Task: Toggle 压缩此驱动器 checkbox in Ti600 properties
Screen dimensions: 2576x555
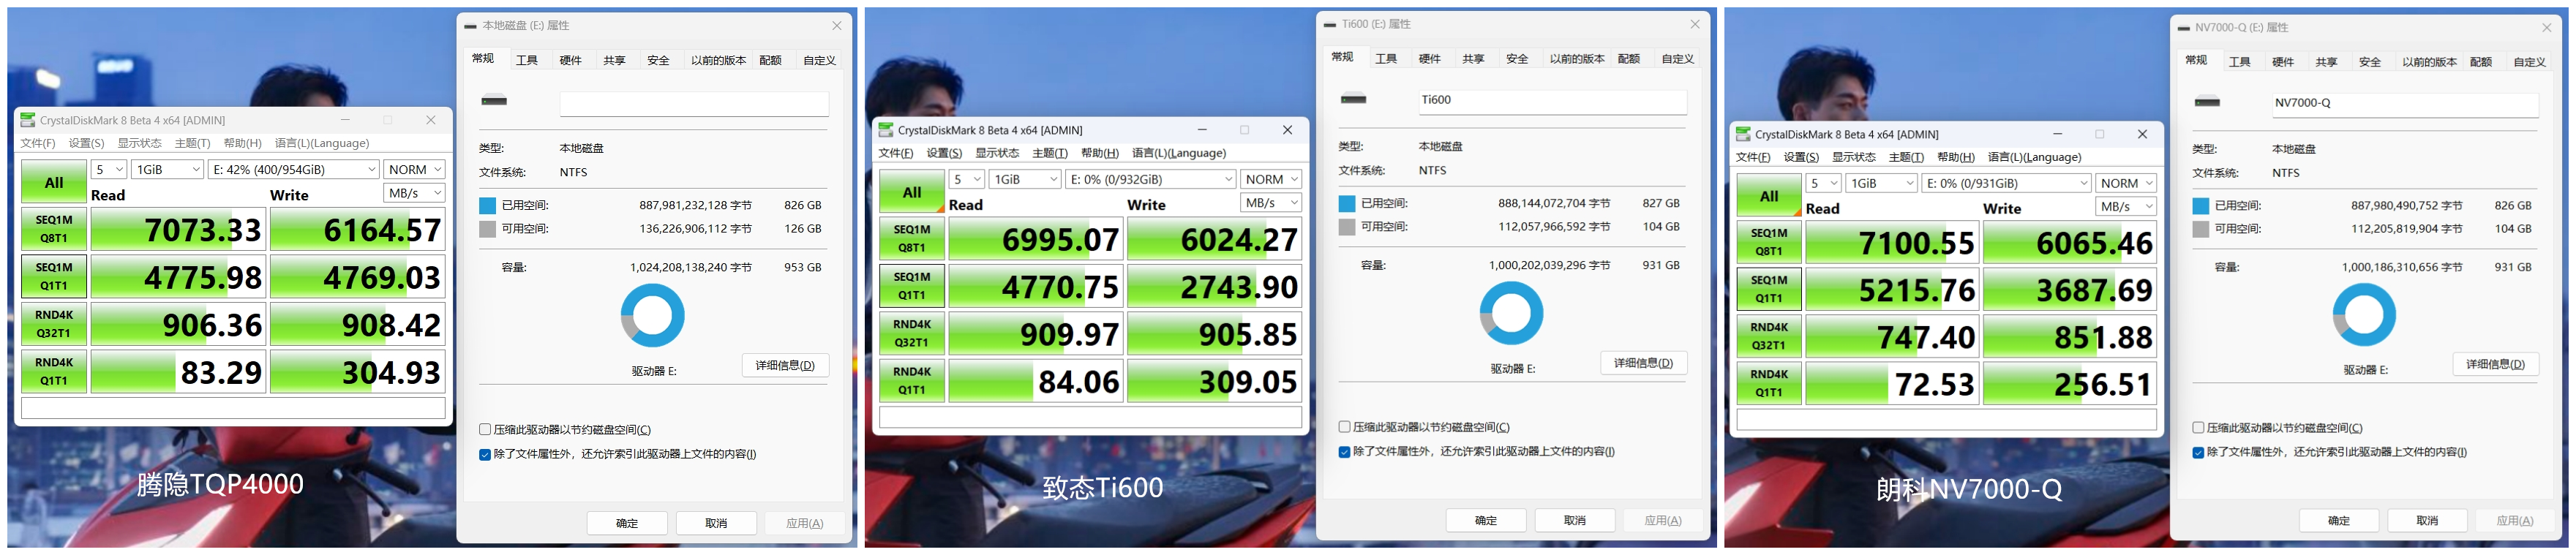Action: (1345, 427)
